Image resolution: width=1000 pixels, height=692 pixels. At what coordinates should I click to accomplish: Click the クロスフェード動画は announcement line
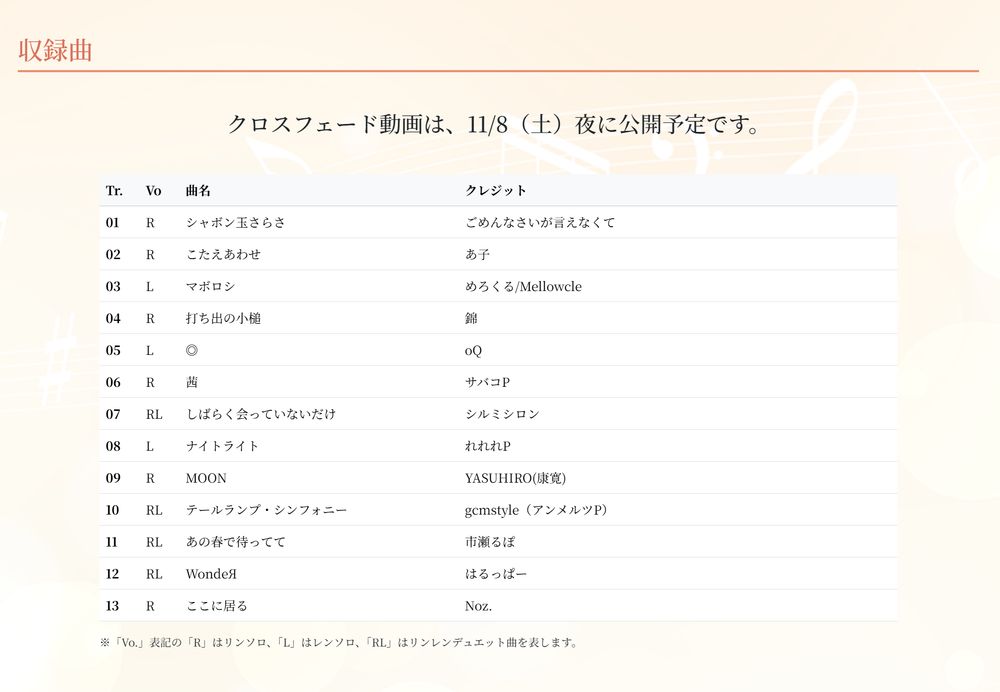point(495,124)
